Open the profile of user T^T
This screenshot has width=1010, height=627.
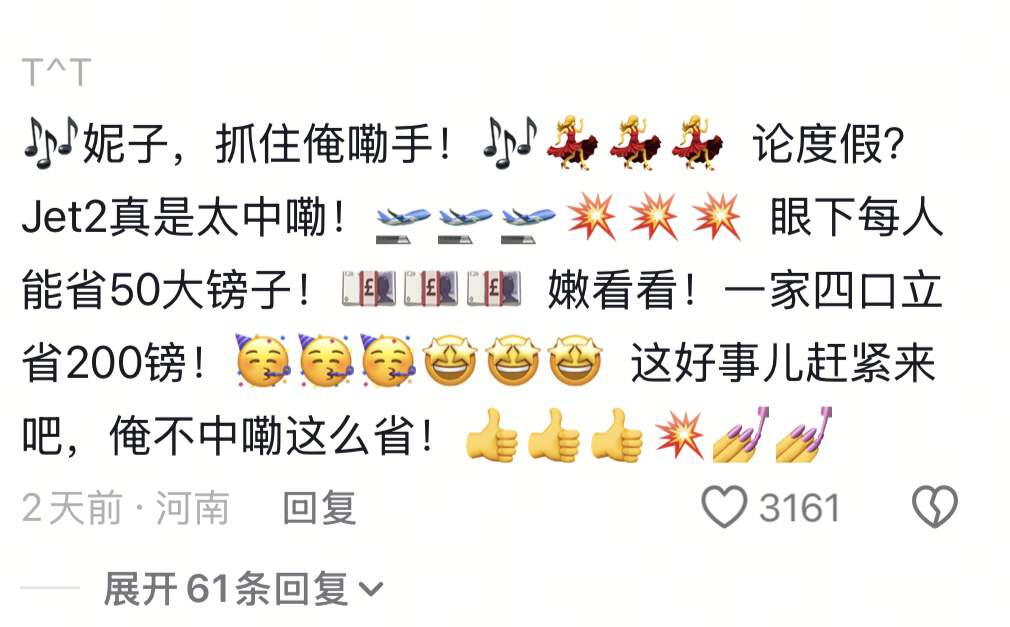tap(56, 72)
